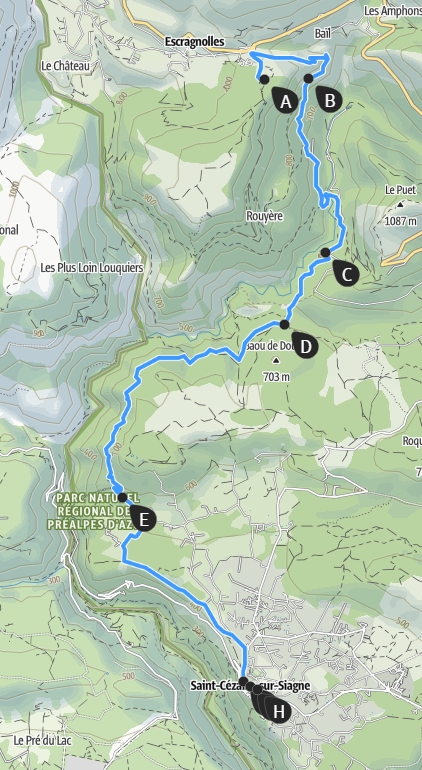Click the Rouyère place label
Image resolution: width=422 pixels, height=770 pixels.
point(264,216)
